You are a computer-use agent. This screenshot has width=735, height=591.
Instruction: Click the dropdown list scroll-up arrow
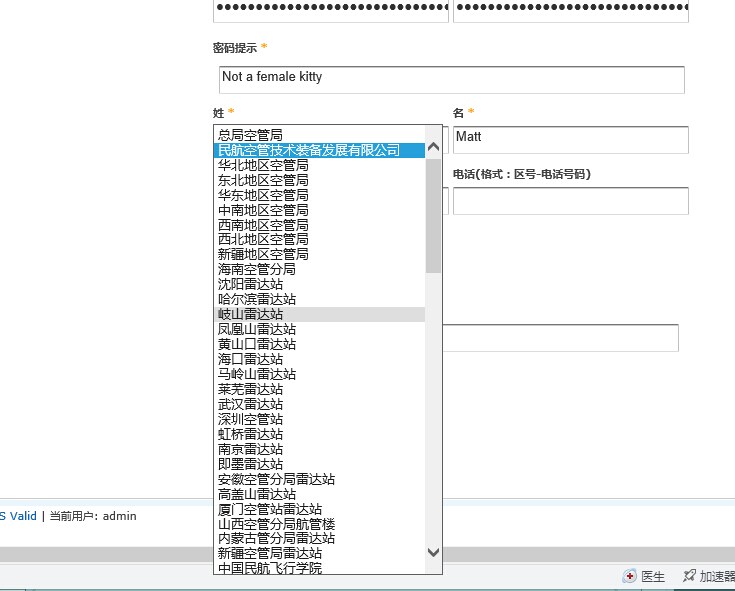pos(434,147)
